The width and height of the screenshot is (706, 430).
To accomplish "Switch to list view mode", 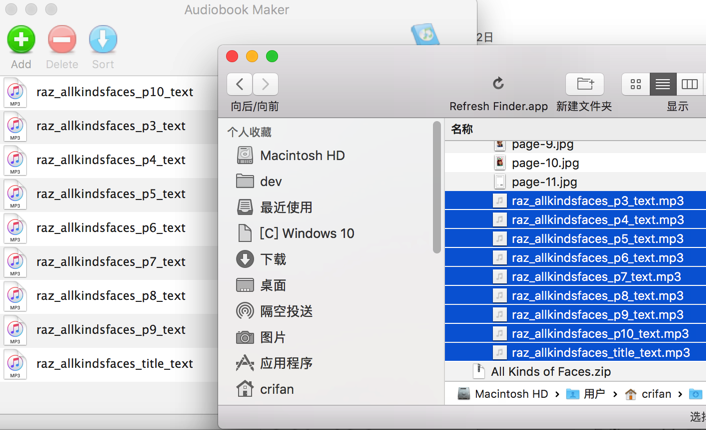I will click(x=663, y=84).
